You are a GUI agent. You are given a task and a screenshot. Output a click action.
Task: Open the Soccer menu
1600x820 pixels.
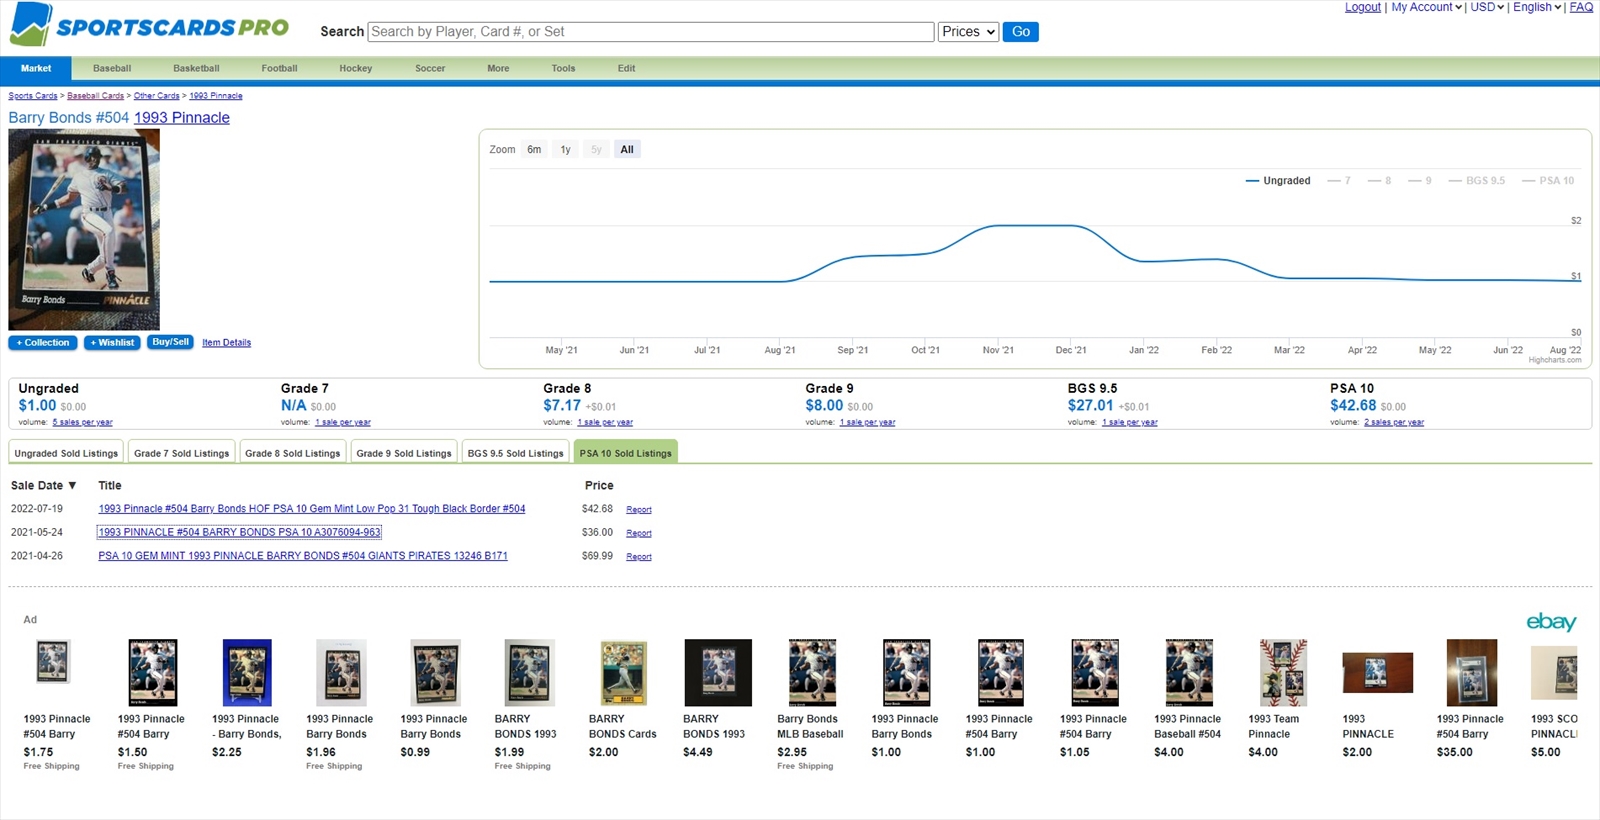point(430,69)
